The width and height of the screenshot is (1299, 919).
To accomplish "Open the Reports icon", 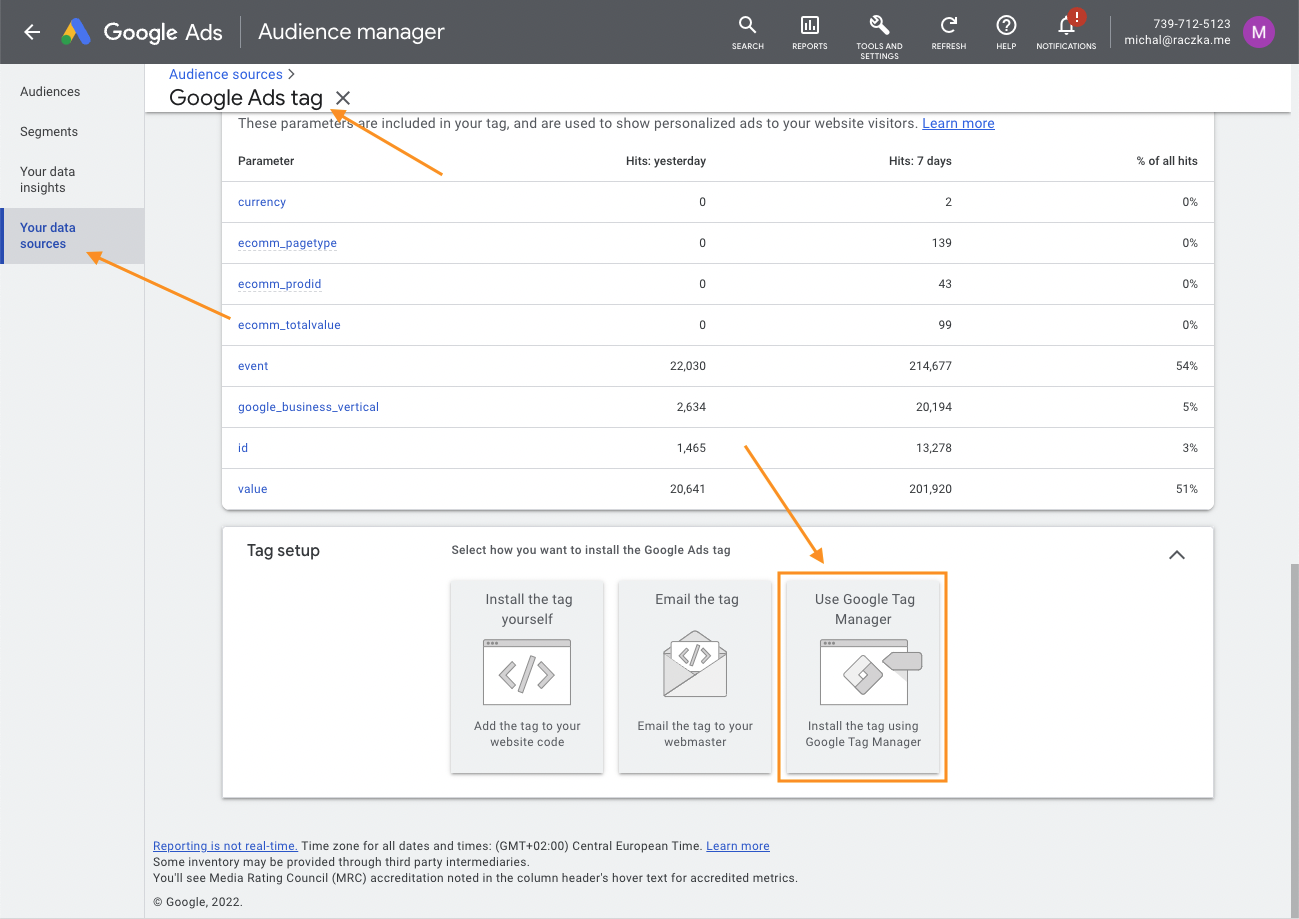I will [x=809, y=32].
